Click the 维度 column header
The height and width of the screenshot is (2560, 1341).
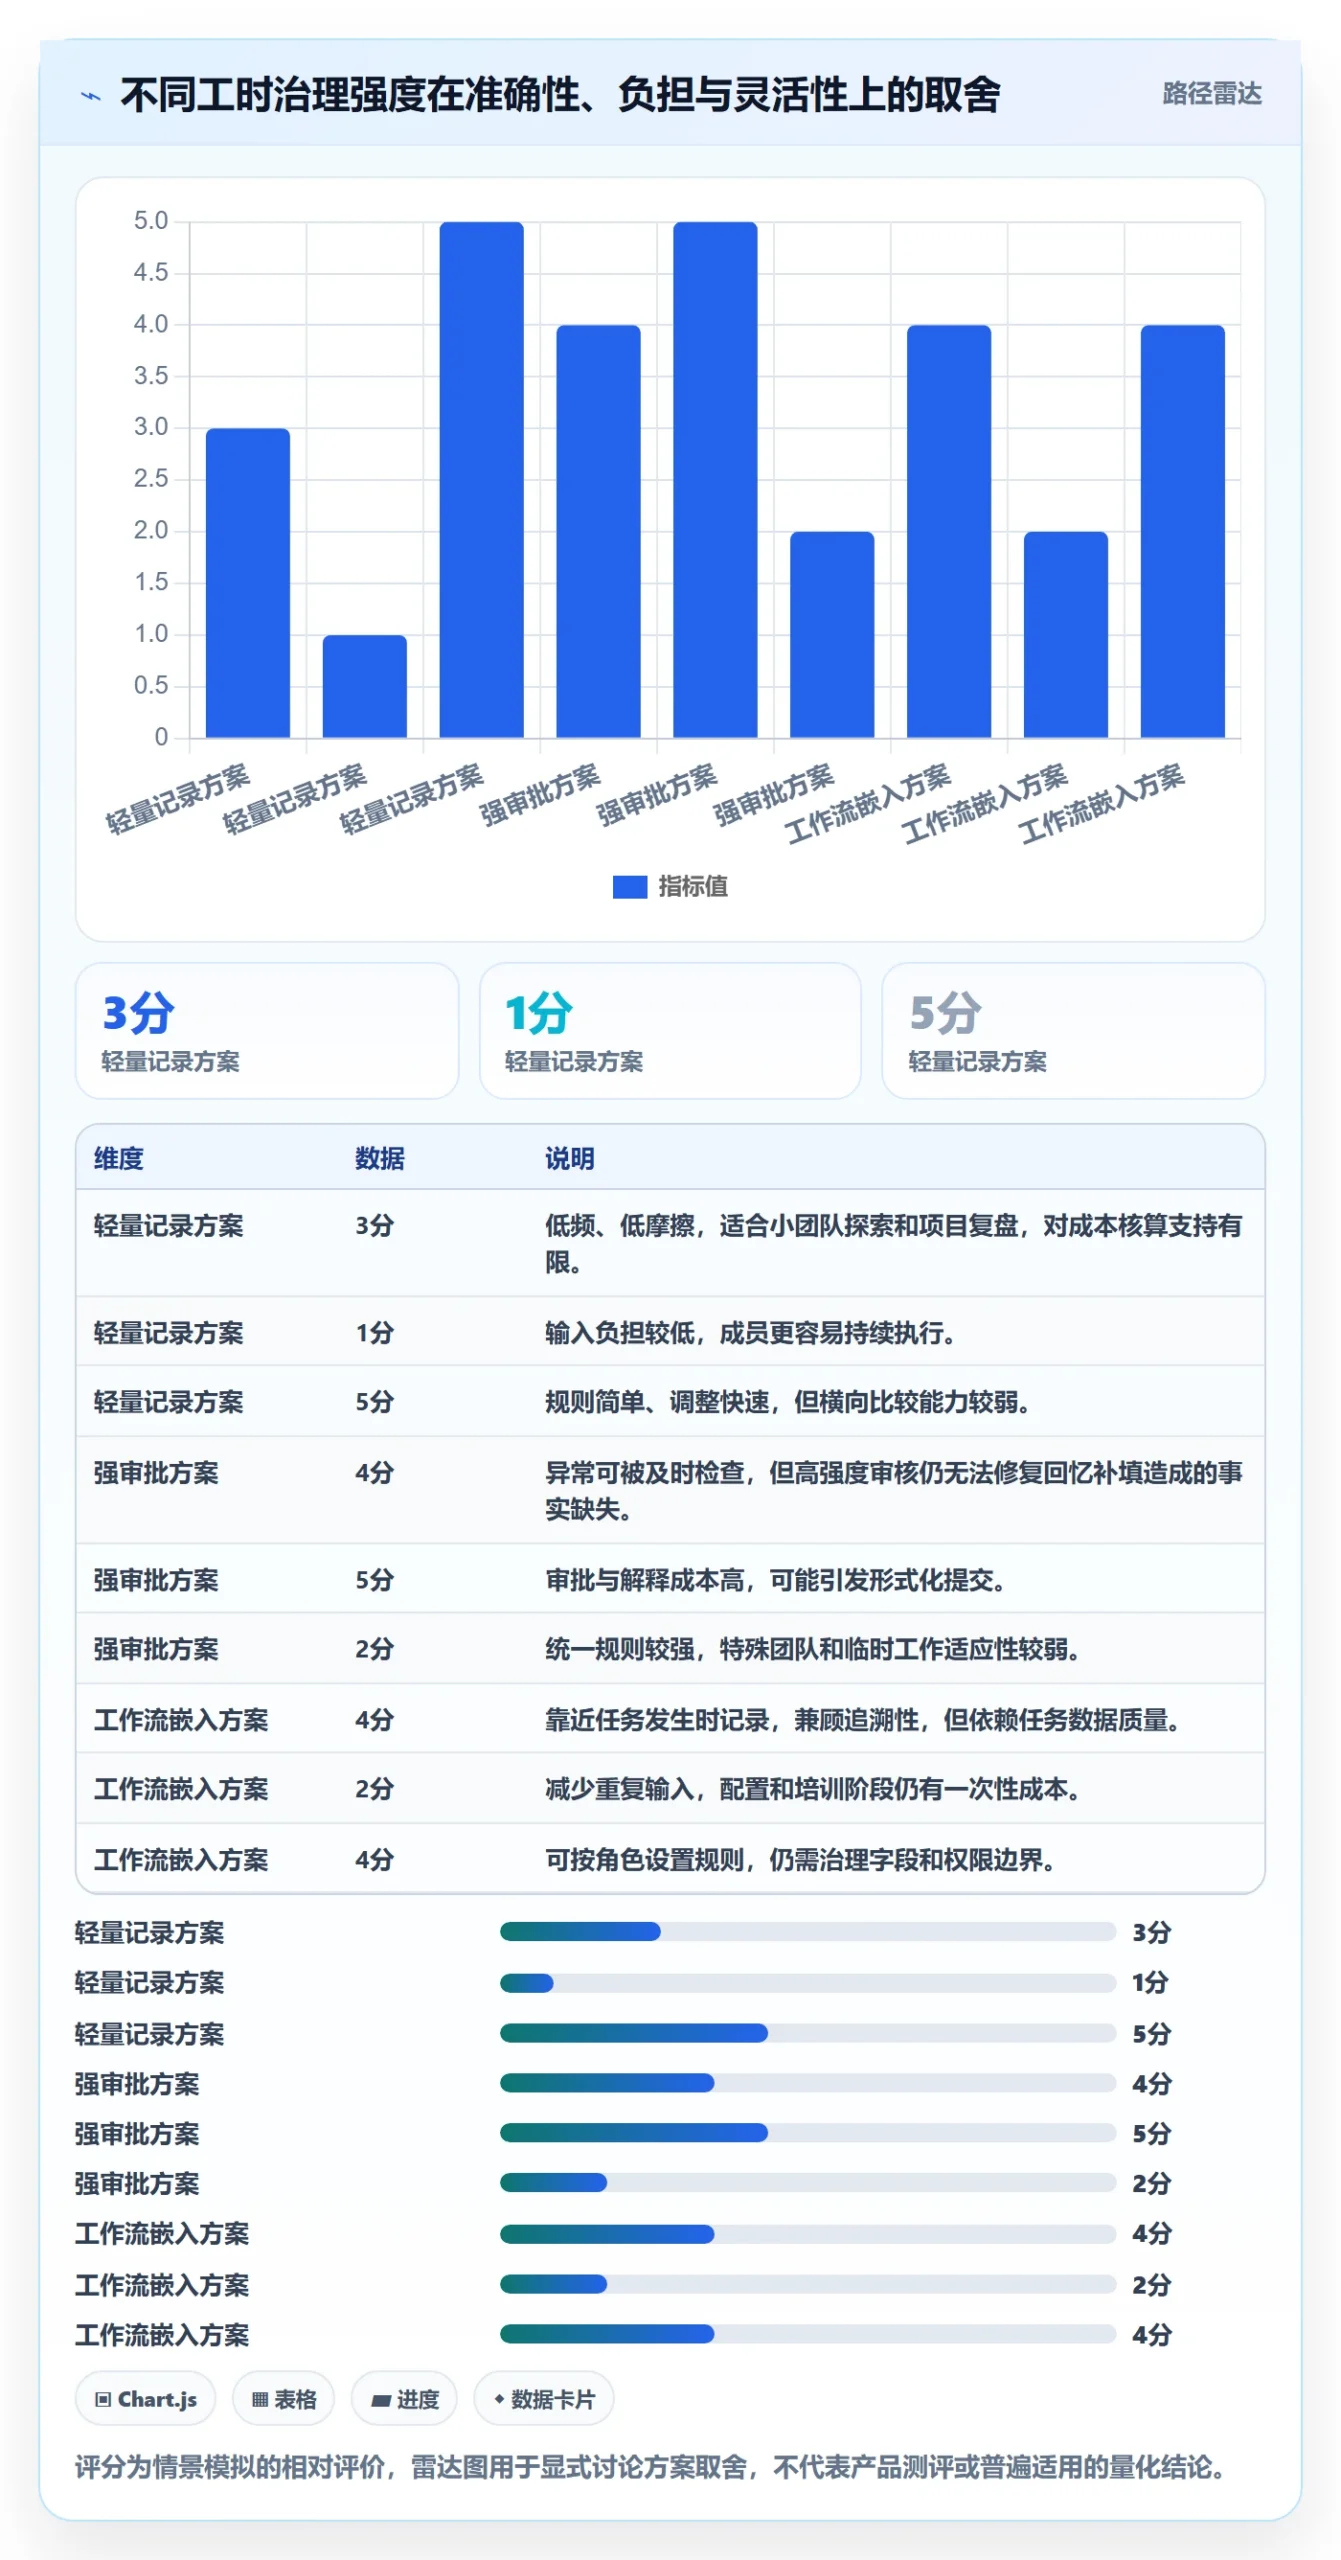[x=119, y=1159]
